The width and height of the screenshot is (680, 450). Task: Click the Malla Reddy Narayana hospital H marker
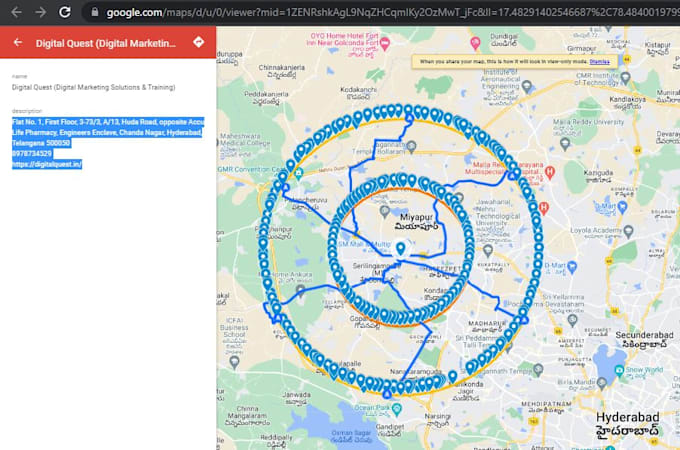(x=549, y=171)
